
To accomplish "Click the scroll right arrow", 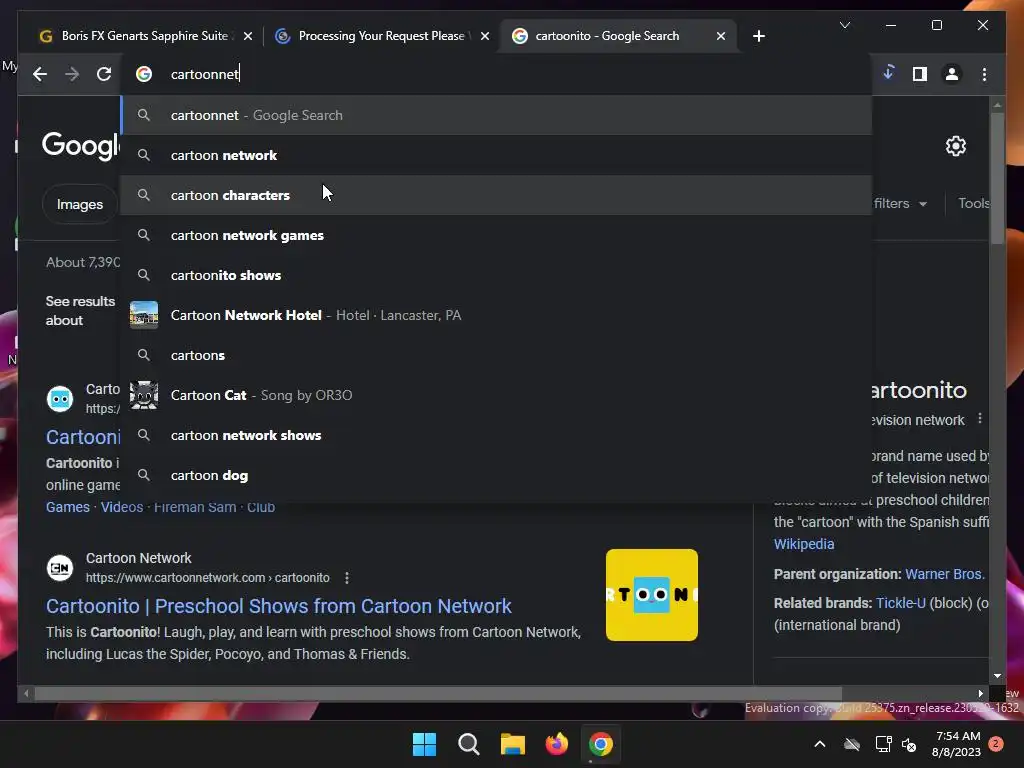I will (x=980, y=694).
